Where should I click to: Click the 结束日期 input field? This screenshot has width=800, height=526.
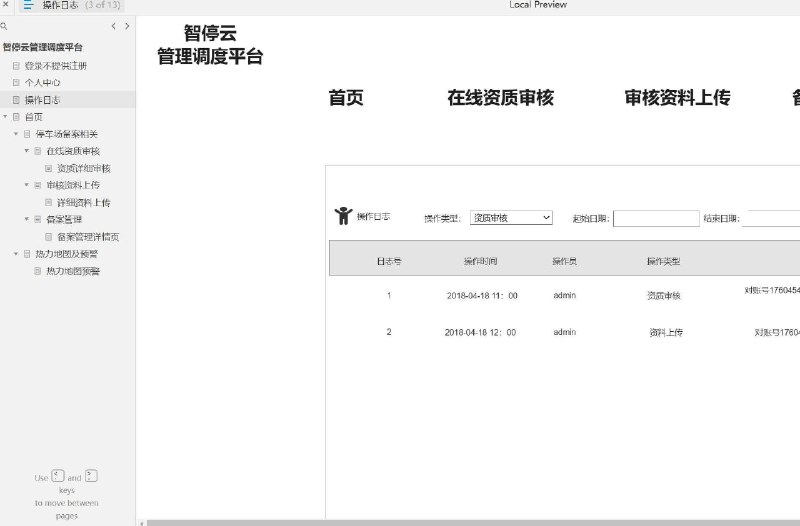pos(771,218)
